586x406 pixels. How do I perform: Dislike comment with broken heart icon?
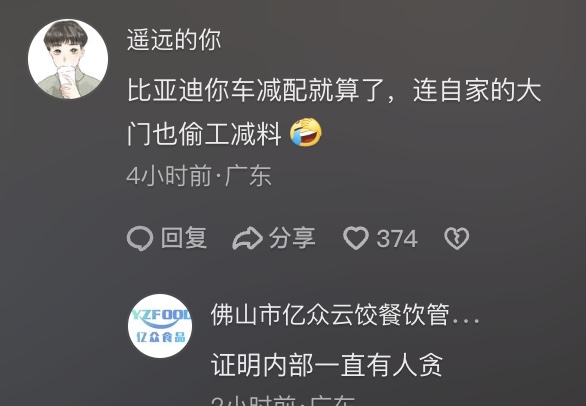pos(456,239)
